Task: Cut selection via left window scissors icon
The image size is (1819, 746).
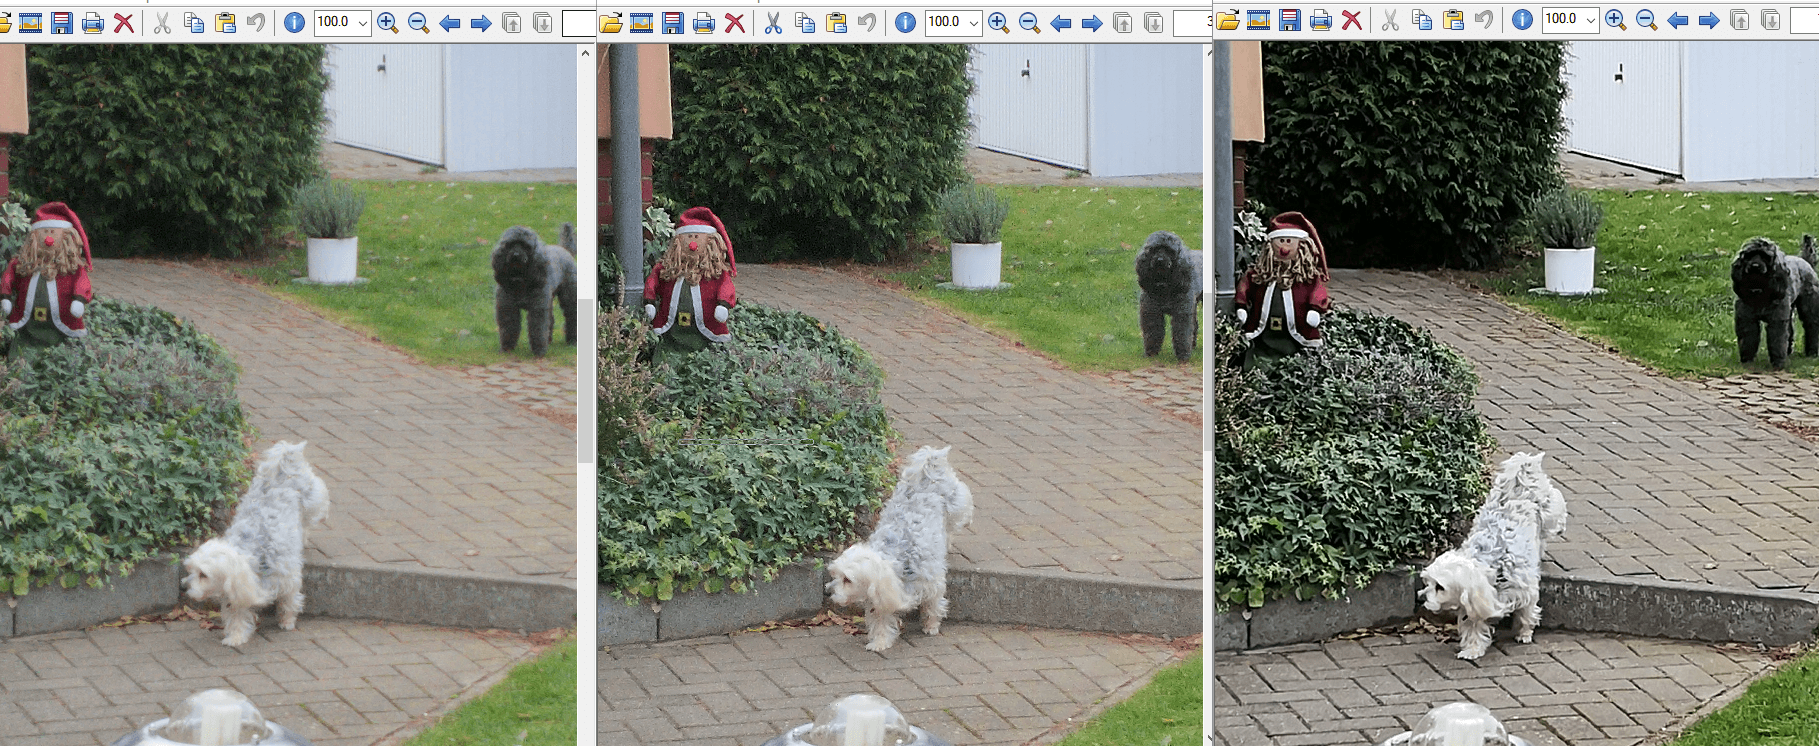Action: (163, 22)
